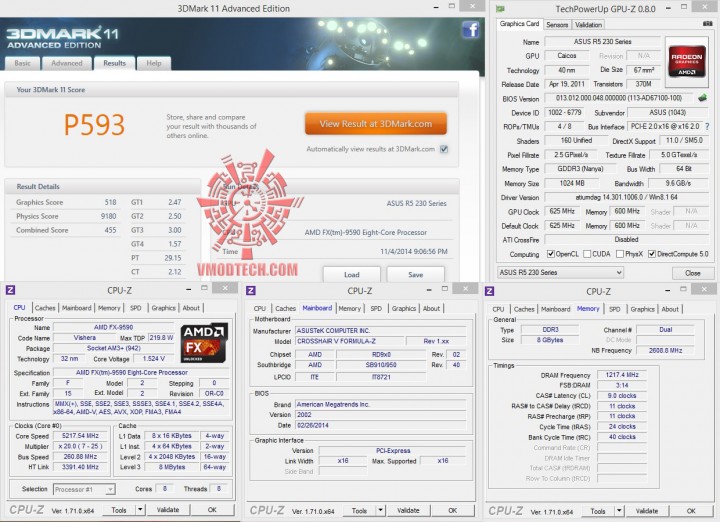Screen dimensions: 720x522
Task: Click the Physics Score value 9180
Action: tap(108, 216)
